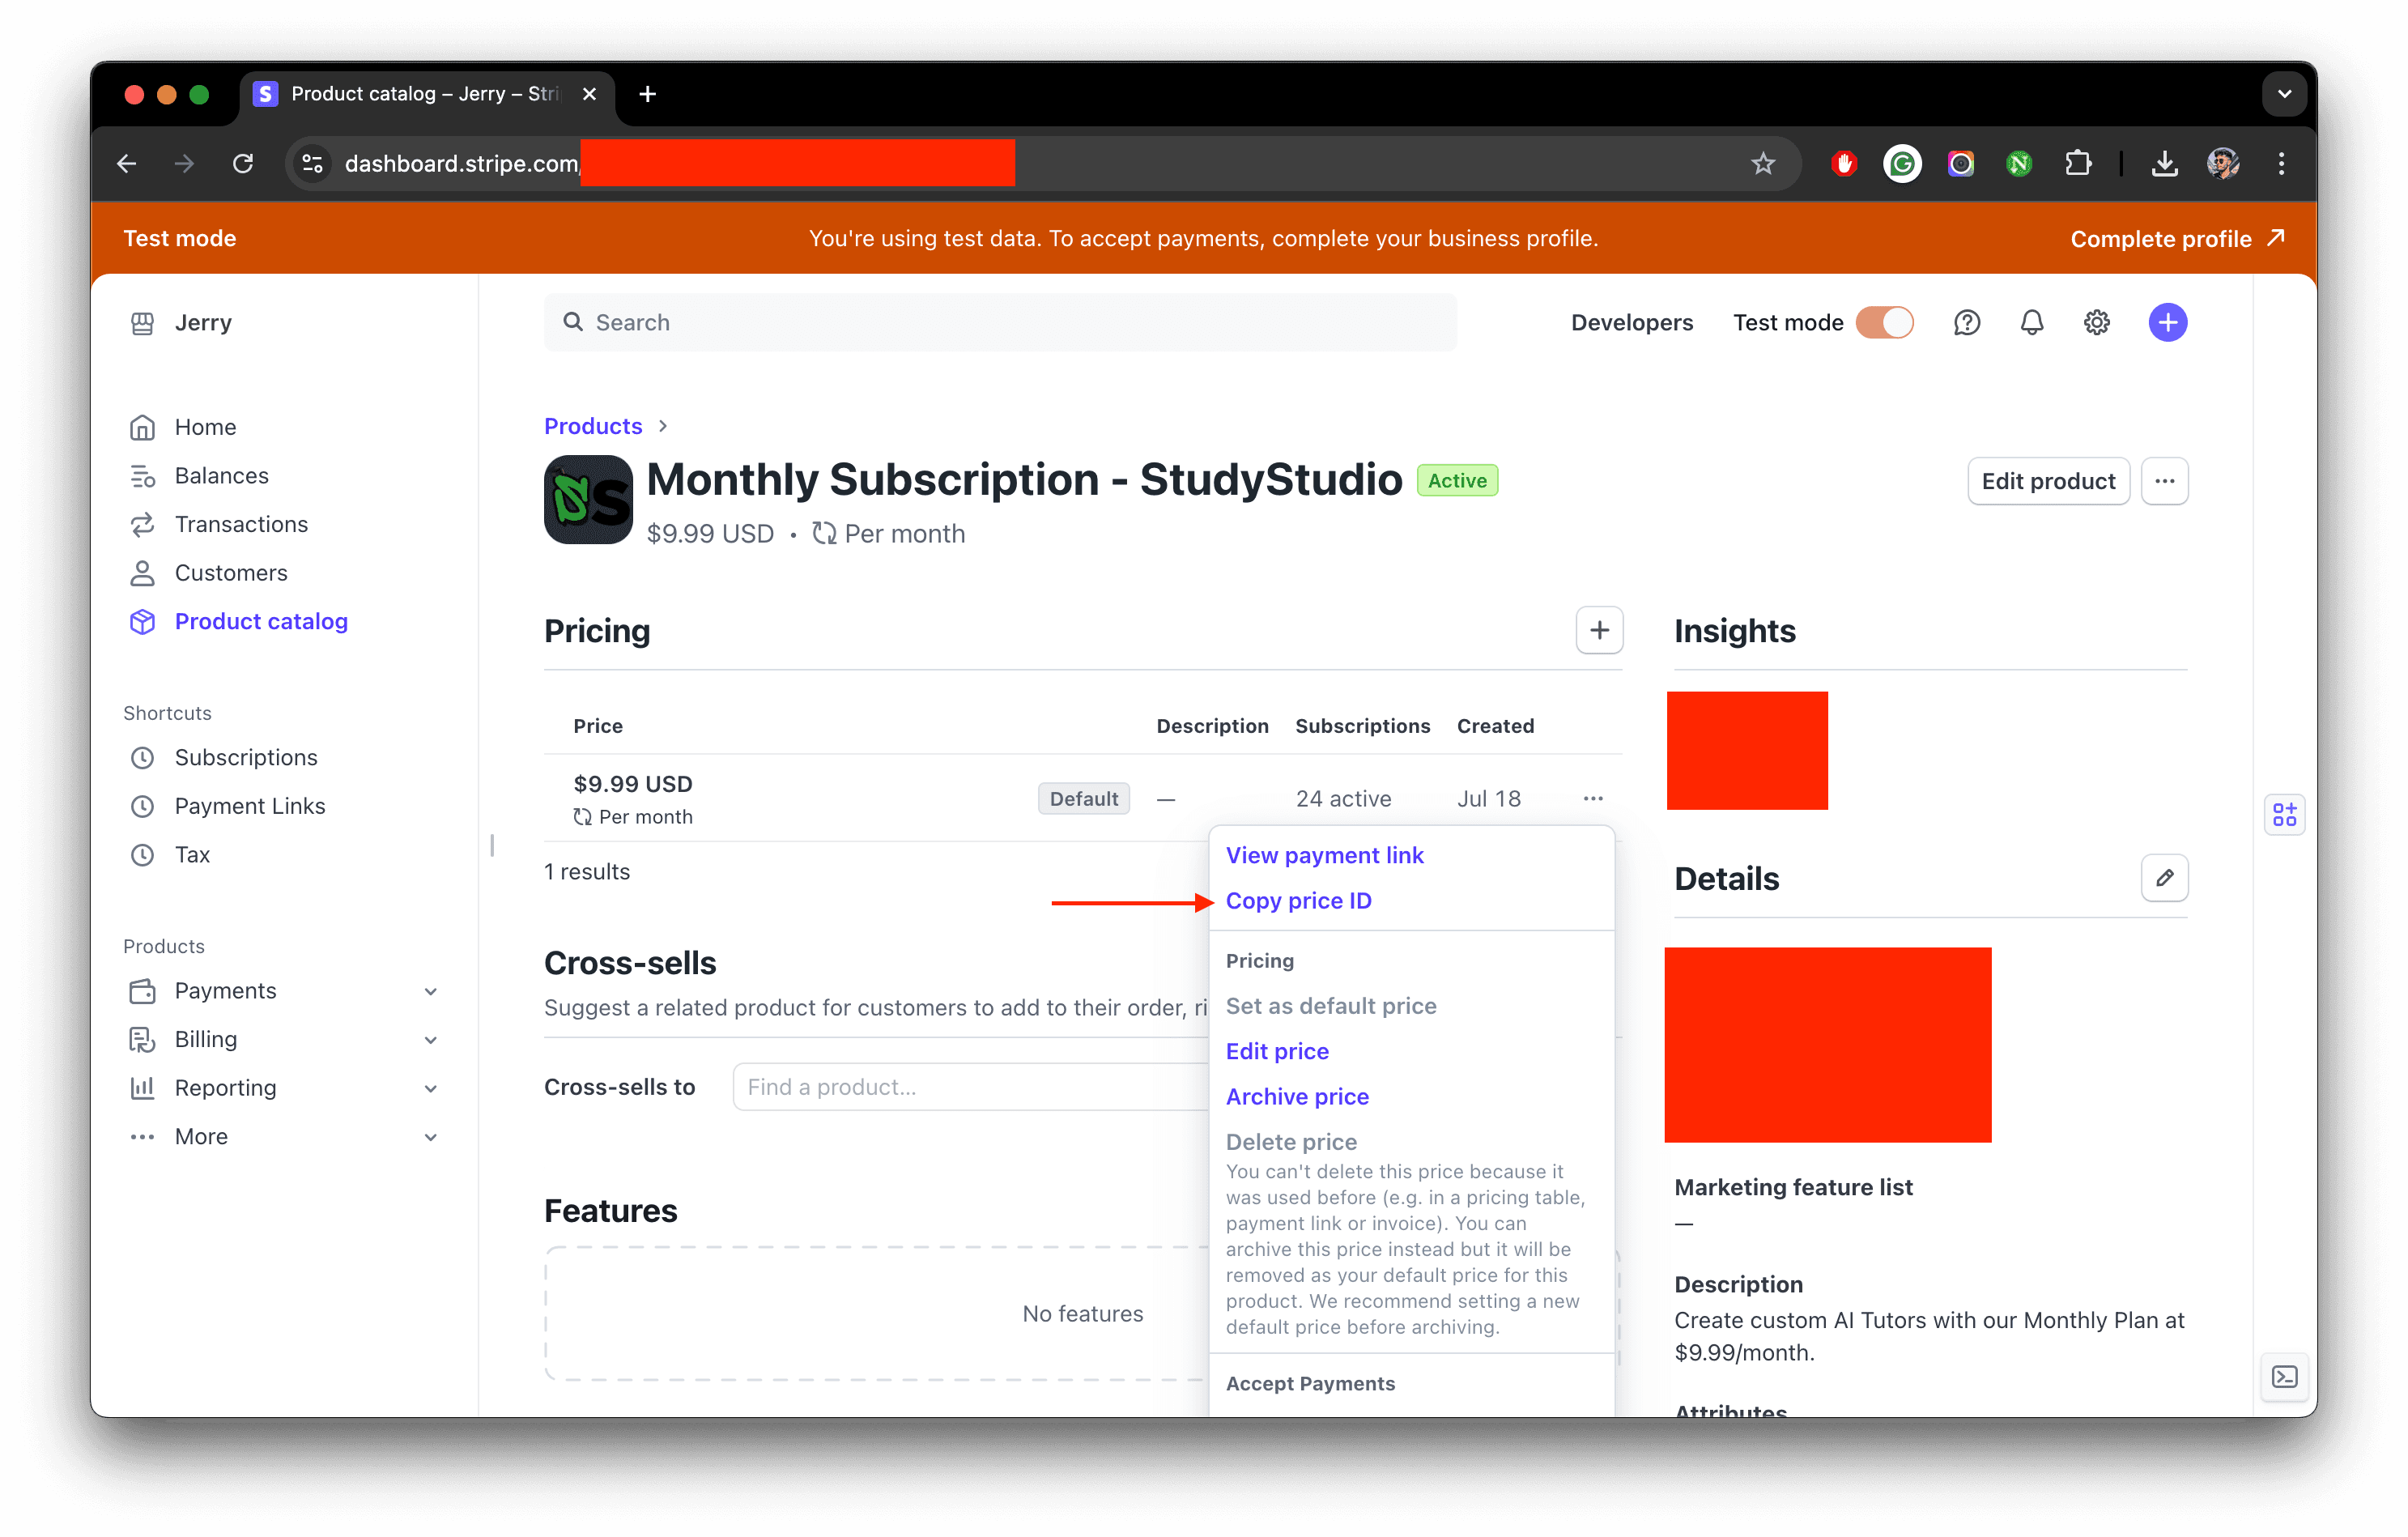Viewport: 2408px width, 1537px height.
Task: Click the Edit product button
Action: pyautogui.click(x=2048, y=481)
